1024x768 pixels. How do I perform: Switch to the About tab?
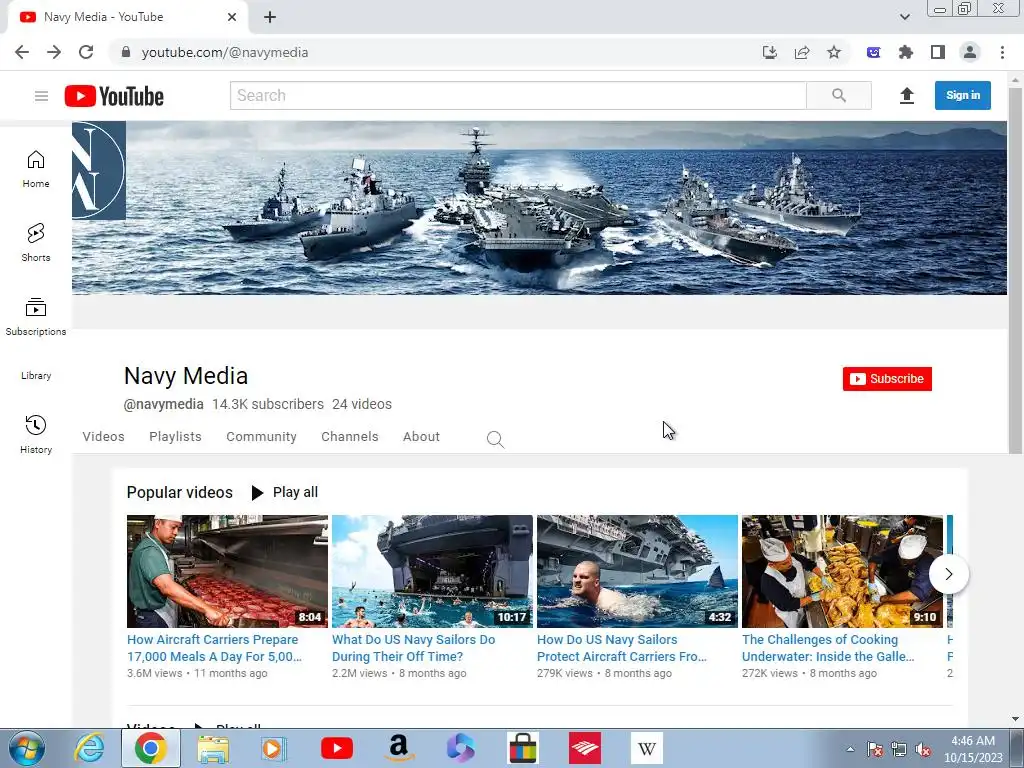(421, 437)
